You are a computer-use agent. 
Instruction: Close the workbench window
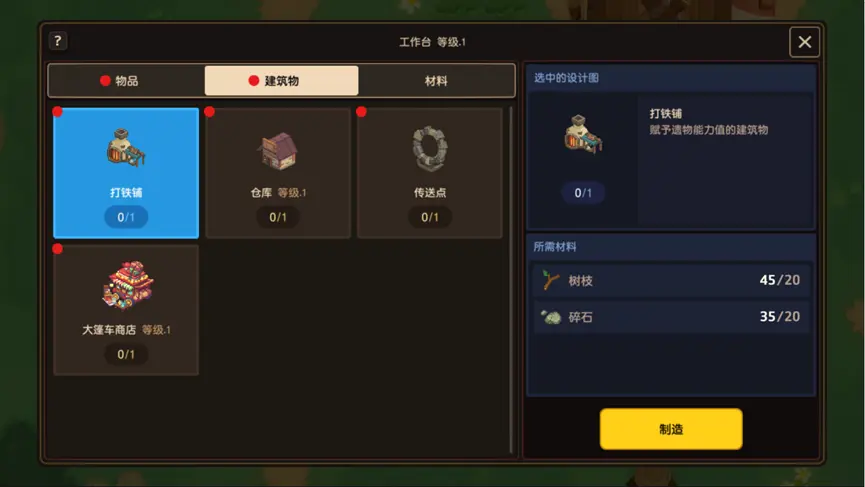click(x=804, y=42)
